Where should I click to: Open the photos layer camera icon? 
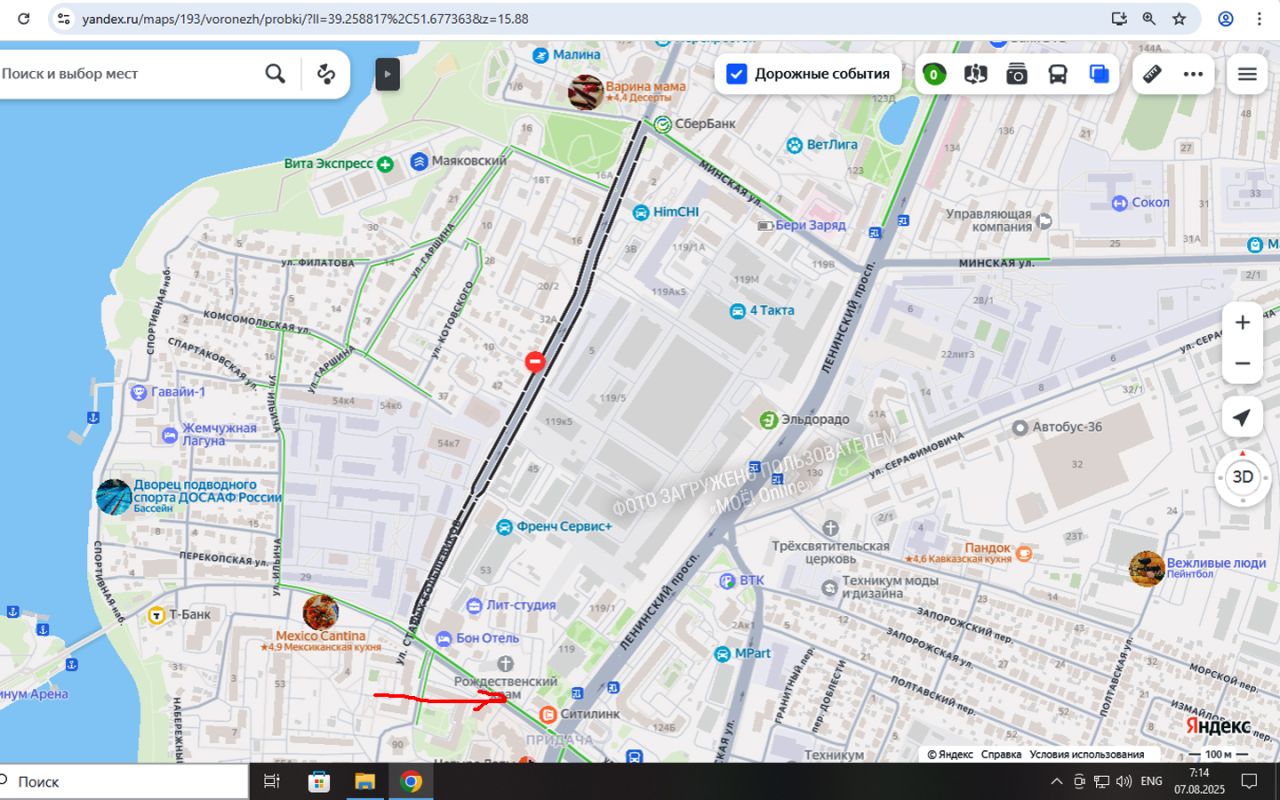coord(1017,74)
